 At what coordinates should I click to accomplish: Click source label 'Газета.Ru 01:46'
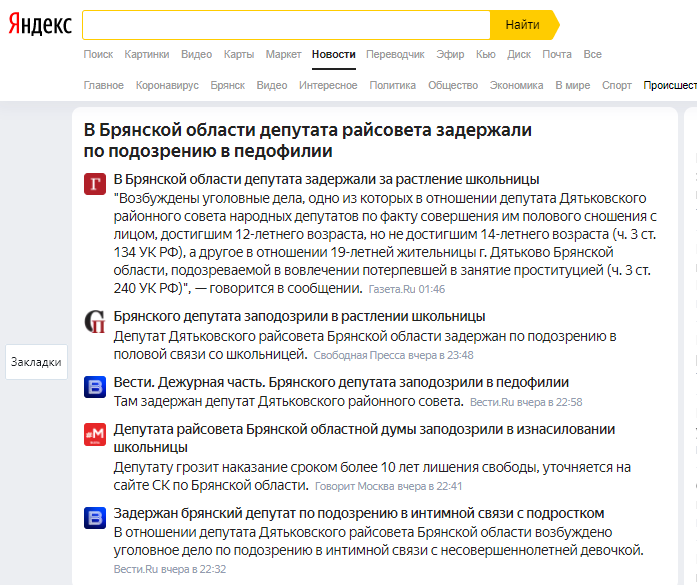(x=407, y=289)
